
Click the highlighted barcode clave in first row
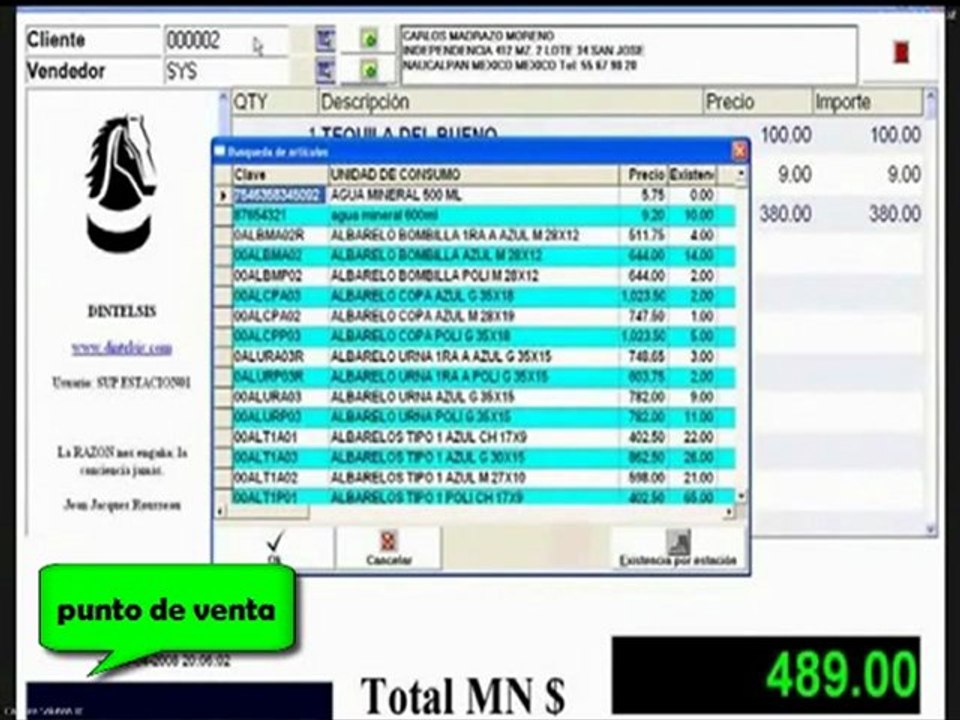click(280, 195)
